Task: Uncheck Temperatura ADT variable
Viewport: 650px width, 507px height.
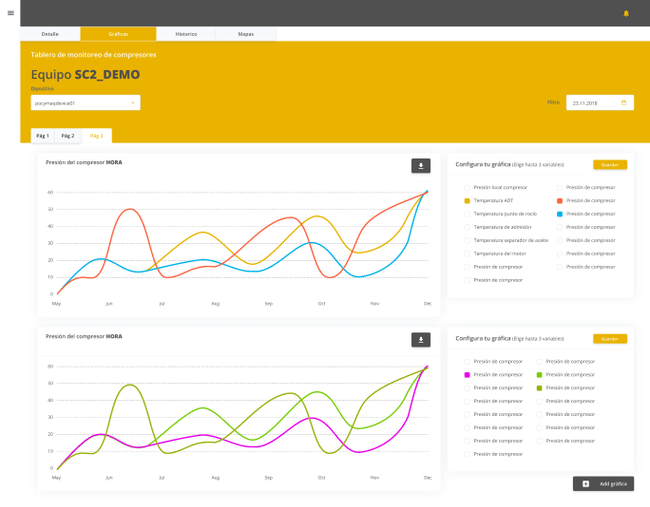Action: (x=467, y=201)
